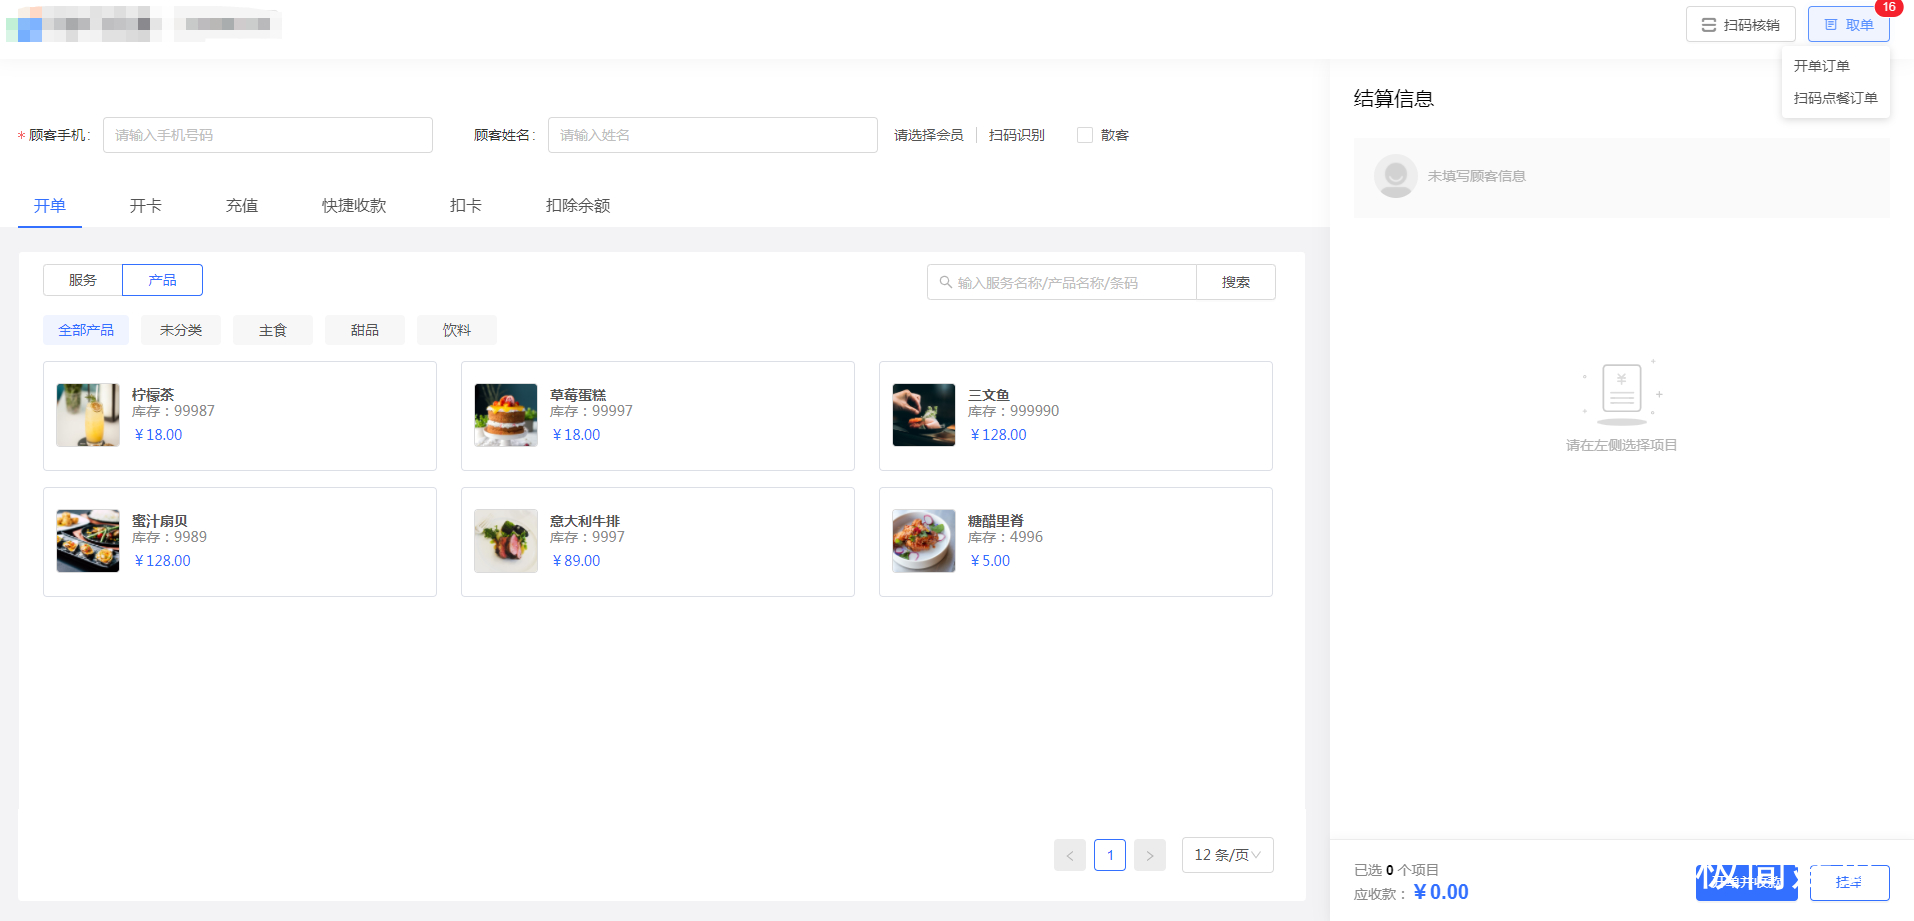Click the 意大利牛排 product thumbnail
1914x921 pixels.
(506, 541)
